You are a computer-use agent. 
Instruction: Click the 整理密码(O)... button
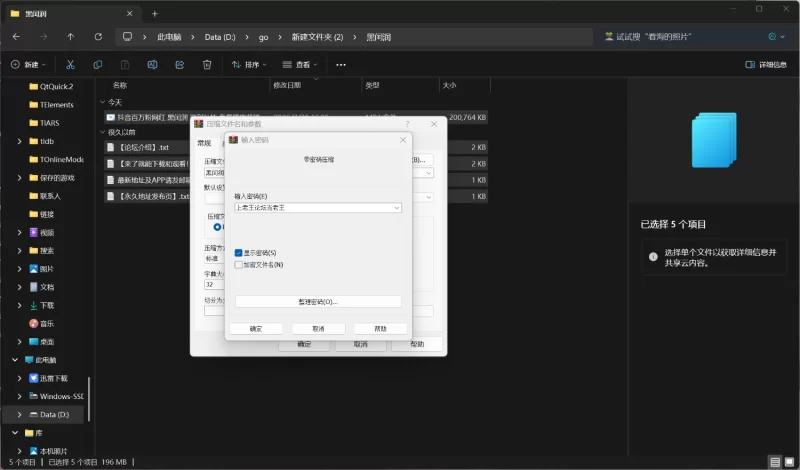tap(318, 302)
